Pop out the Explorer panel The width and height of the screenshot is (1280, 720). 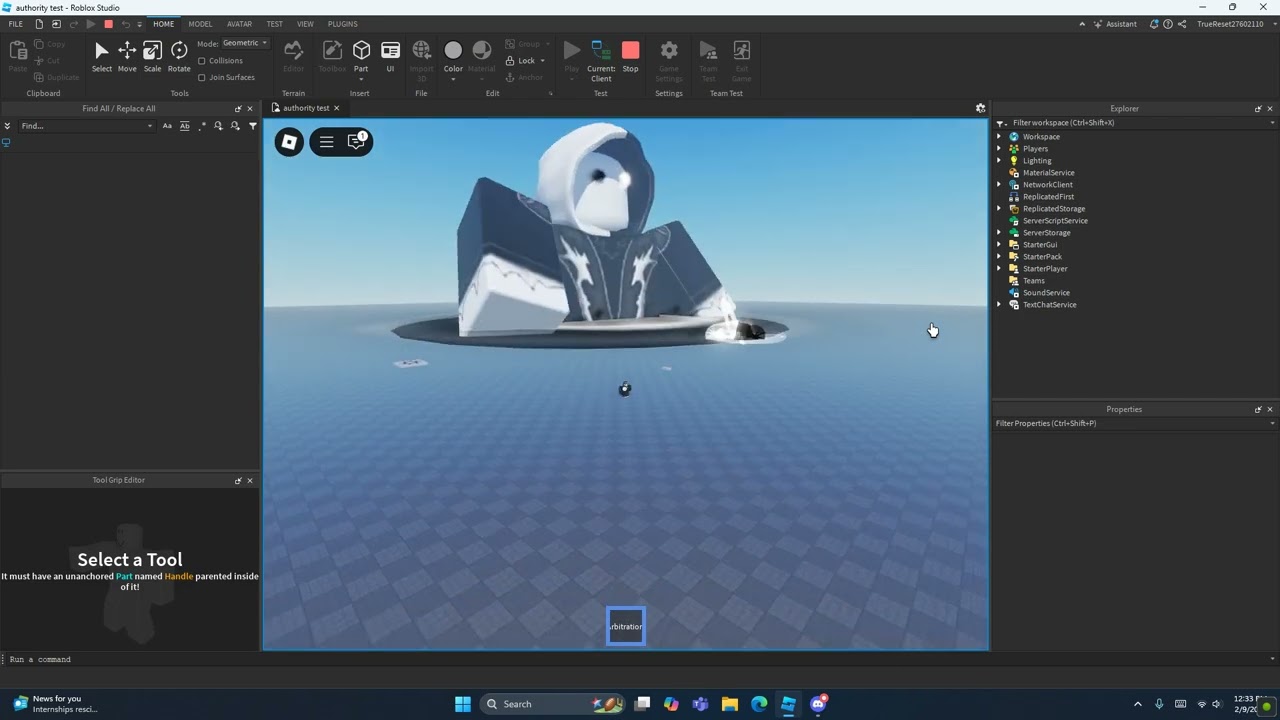pos(1258,108)
